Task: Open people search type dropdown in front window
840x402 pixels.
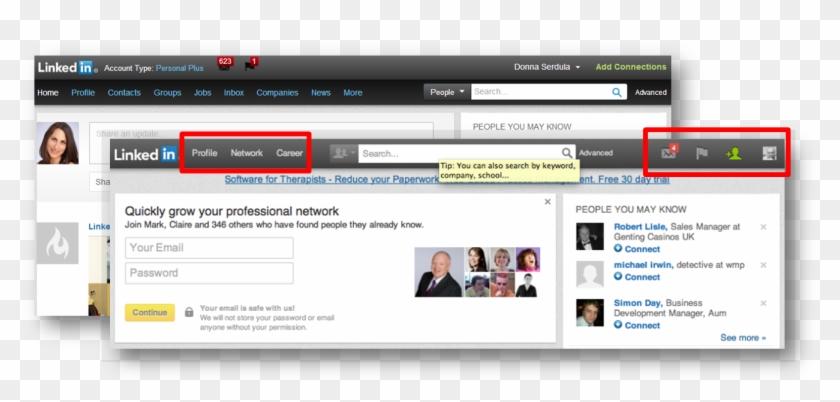Action: coord(343,153)
